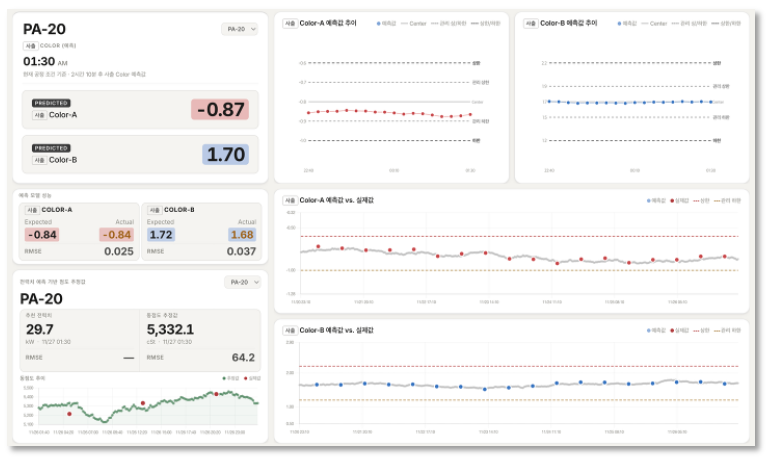Click the 29.7 kW power value

coord(39,329)
